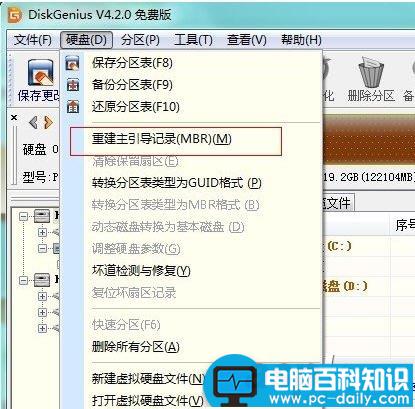The image size is (415, 409).
Task: Collapse the second disk tree node
Action: click(23, 280)
